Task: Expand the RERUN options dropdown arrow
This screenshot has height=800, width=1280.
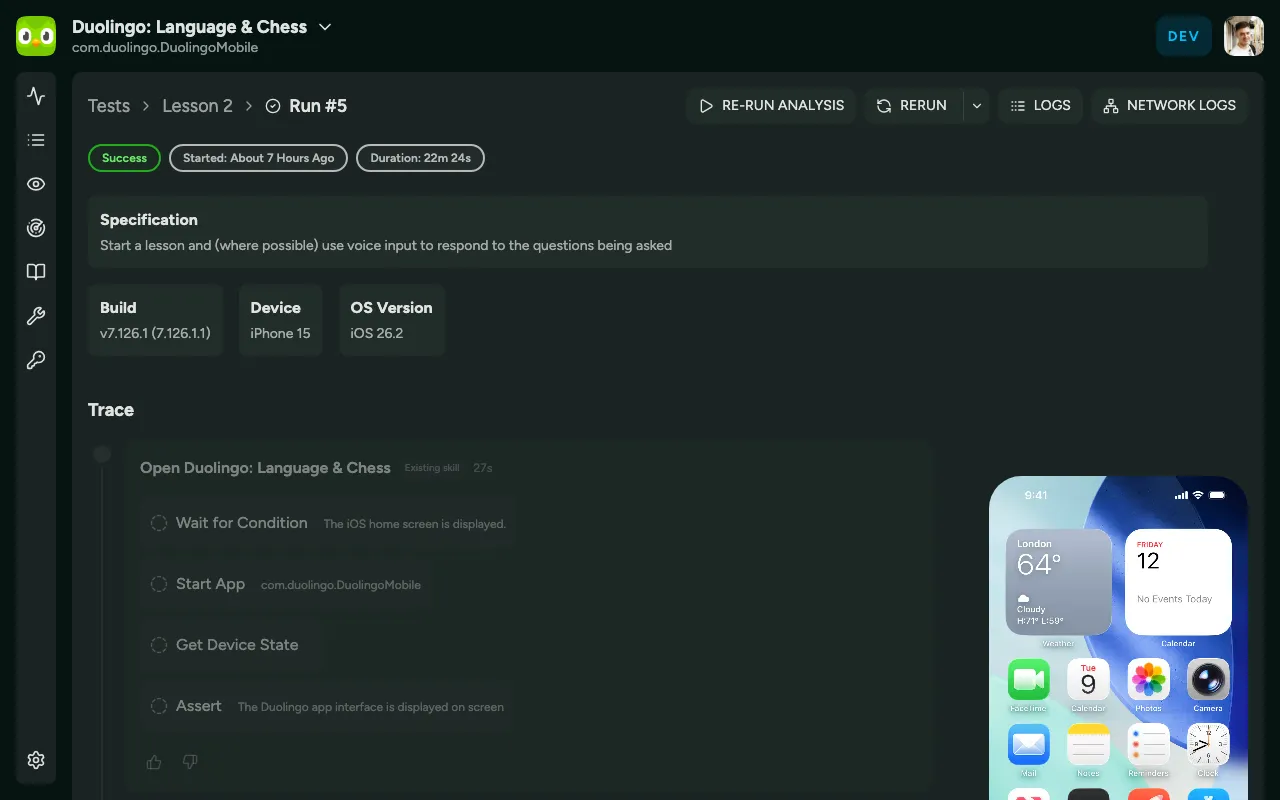Action: pos(977,105)
